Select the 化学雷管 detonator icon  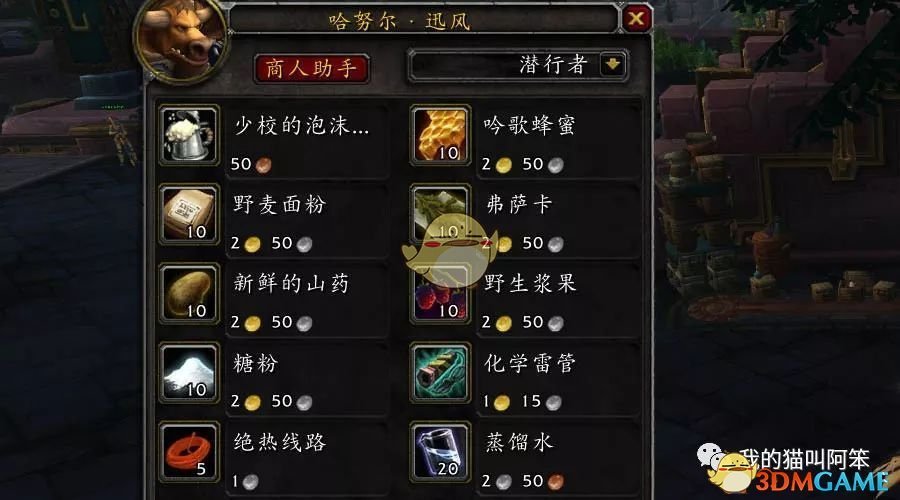click(x=440, y=373)
